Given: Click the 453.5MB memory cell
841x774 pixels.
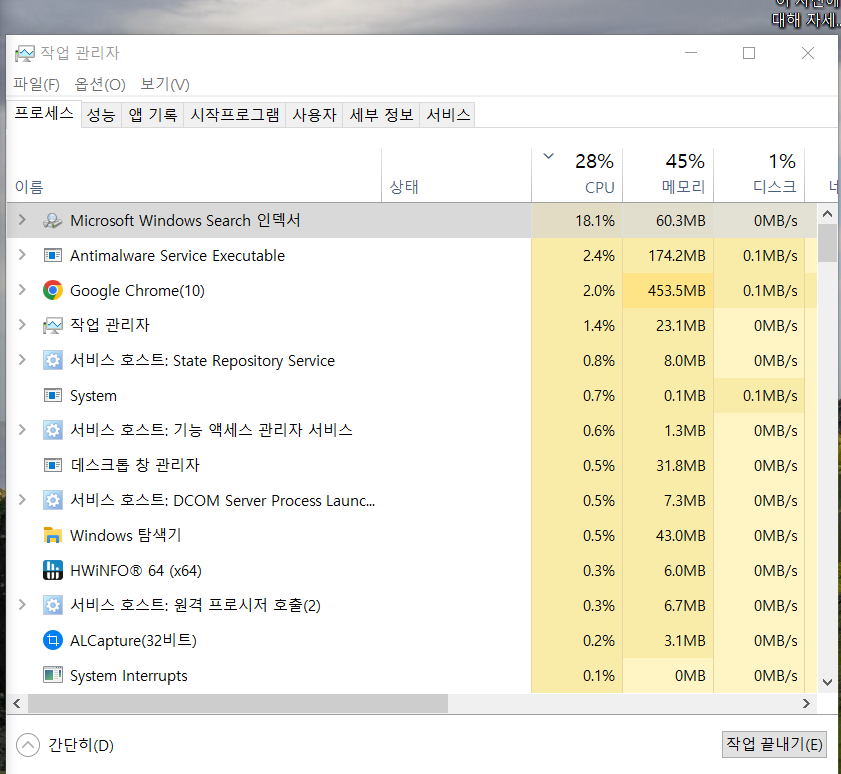Looking at the screenshot, I should pos(668,290).
